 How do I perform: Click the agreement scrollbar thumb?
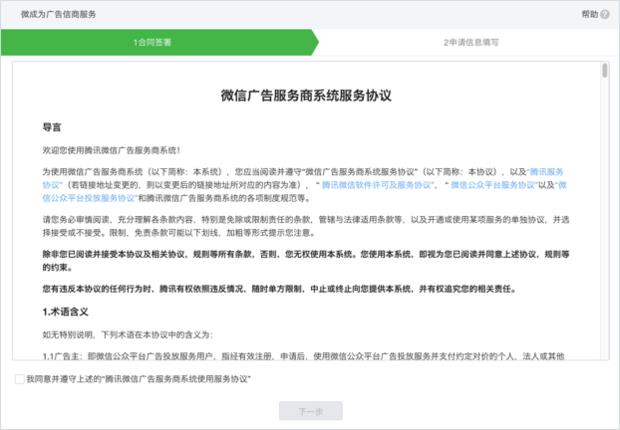coord(605,70)
